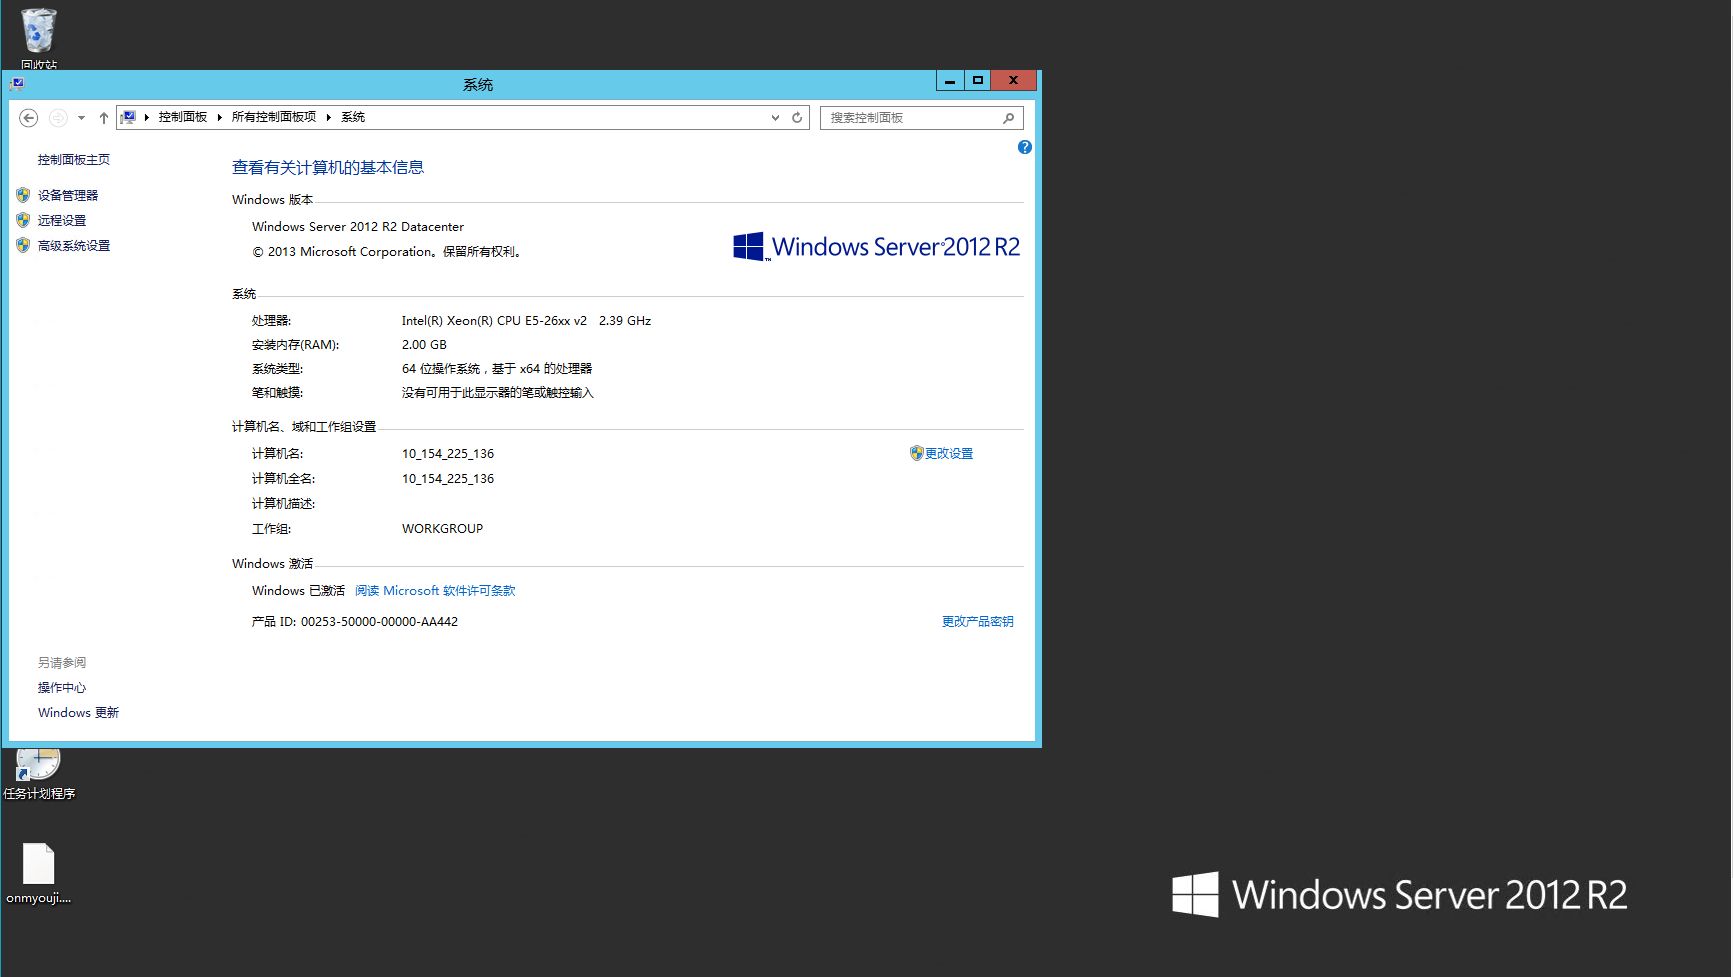Click the shield icon beside 高级系统设置
1733x977 pixels.
coord(23,245)
